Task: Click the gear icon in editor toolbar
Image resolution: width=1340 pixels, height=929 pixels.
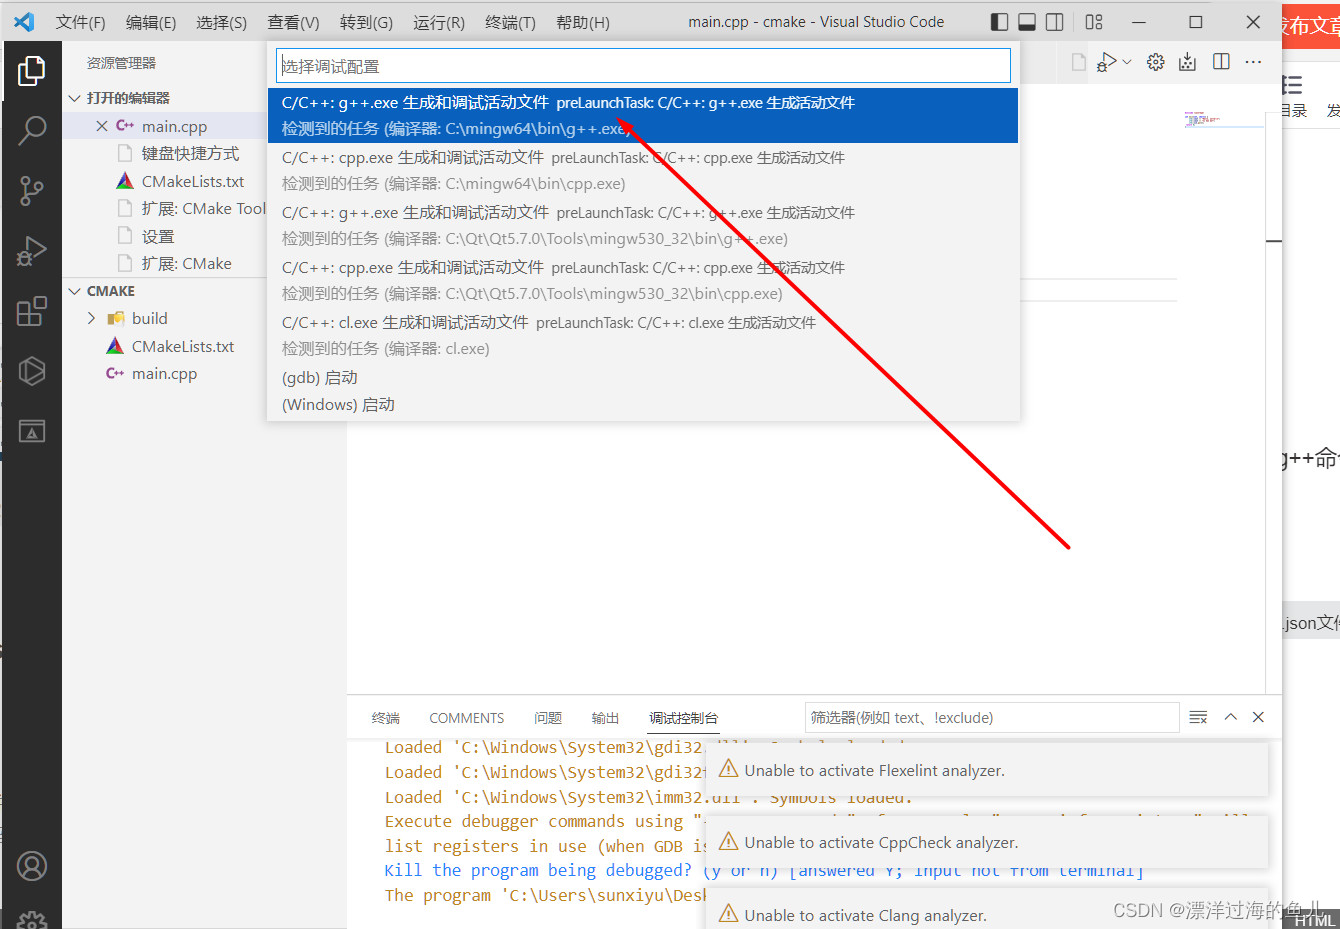Action: 1156,62
